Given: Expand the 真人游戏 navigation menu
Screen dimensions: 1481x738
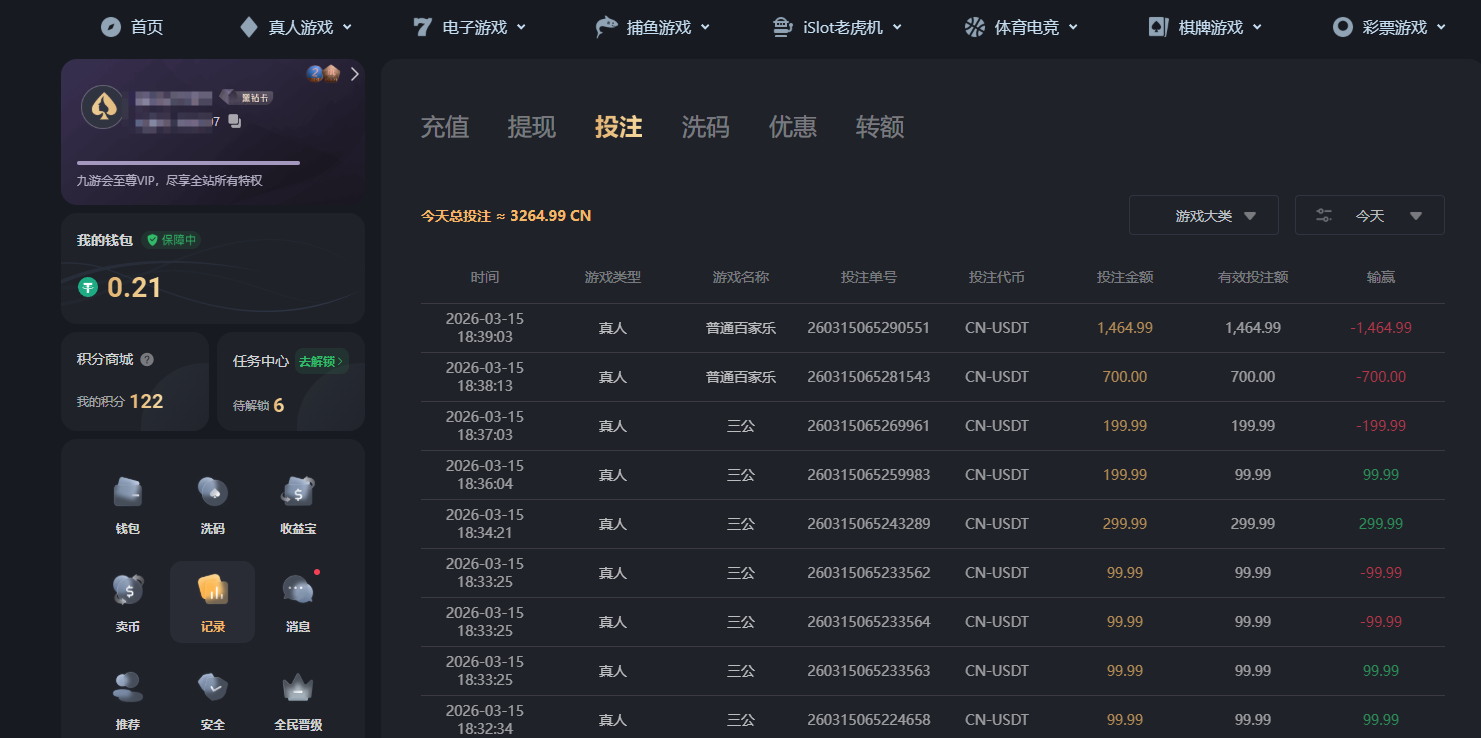Looking at the screenshot, I should click(296, 27).
